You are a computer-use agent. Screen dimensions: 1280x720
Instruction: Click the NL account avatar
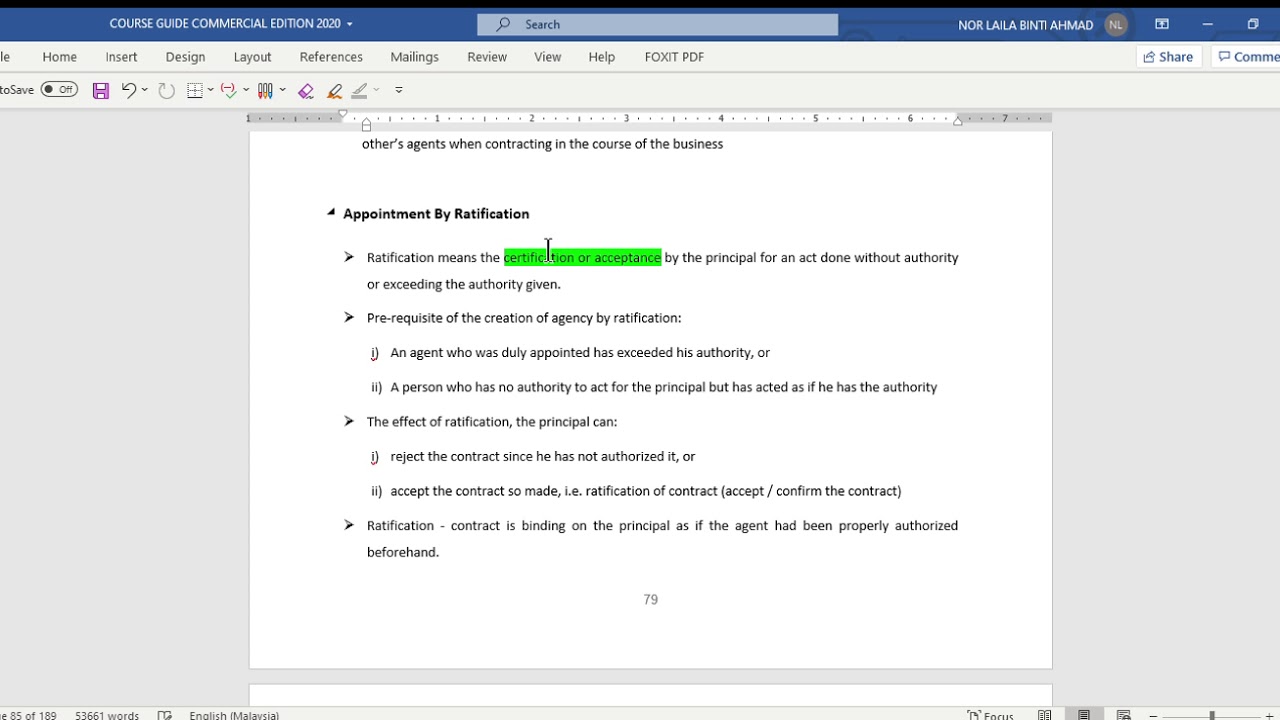(x=1116, y=25)
